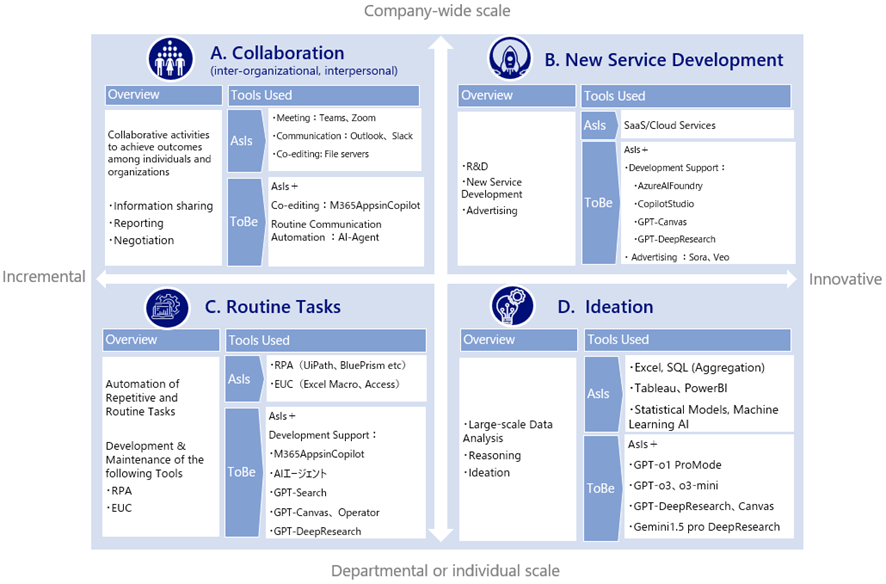Click the 'Negotiation' bullet
The width and height of the screenshot is (886, 584).
coord(141,241)
